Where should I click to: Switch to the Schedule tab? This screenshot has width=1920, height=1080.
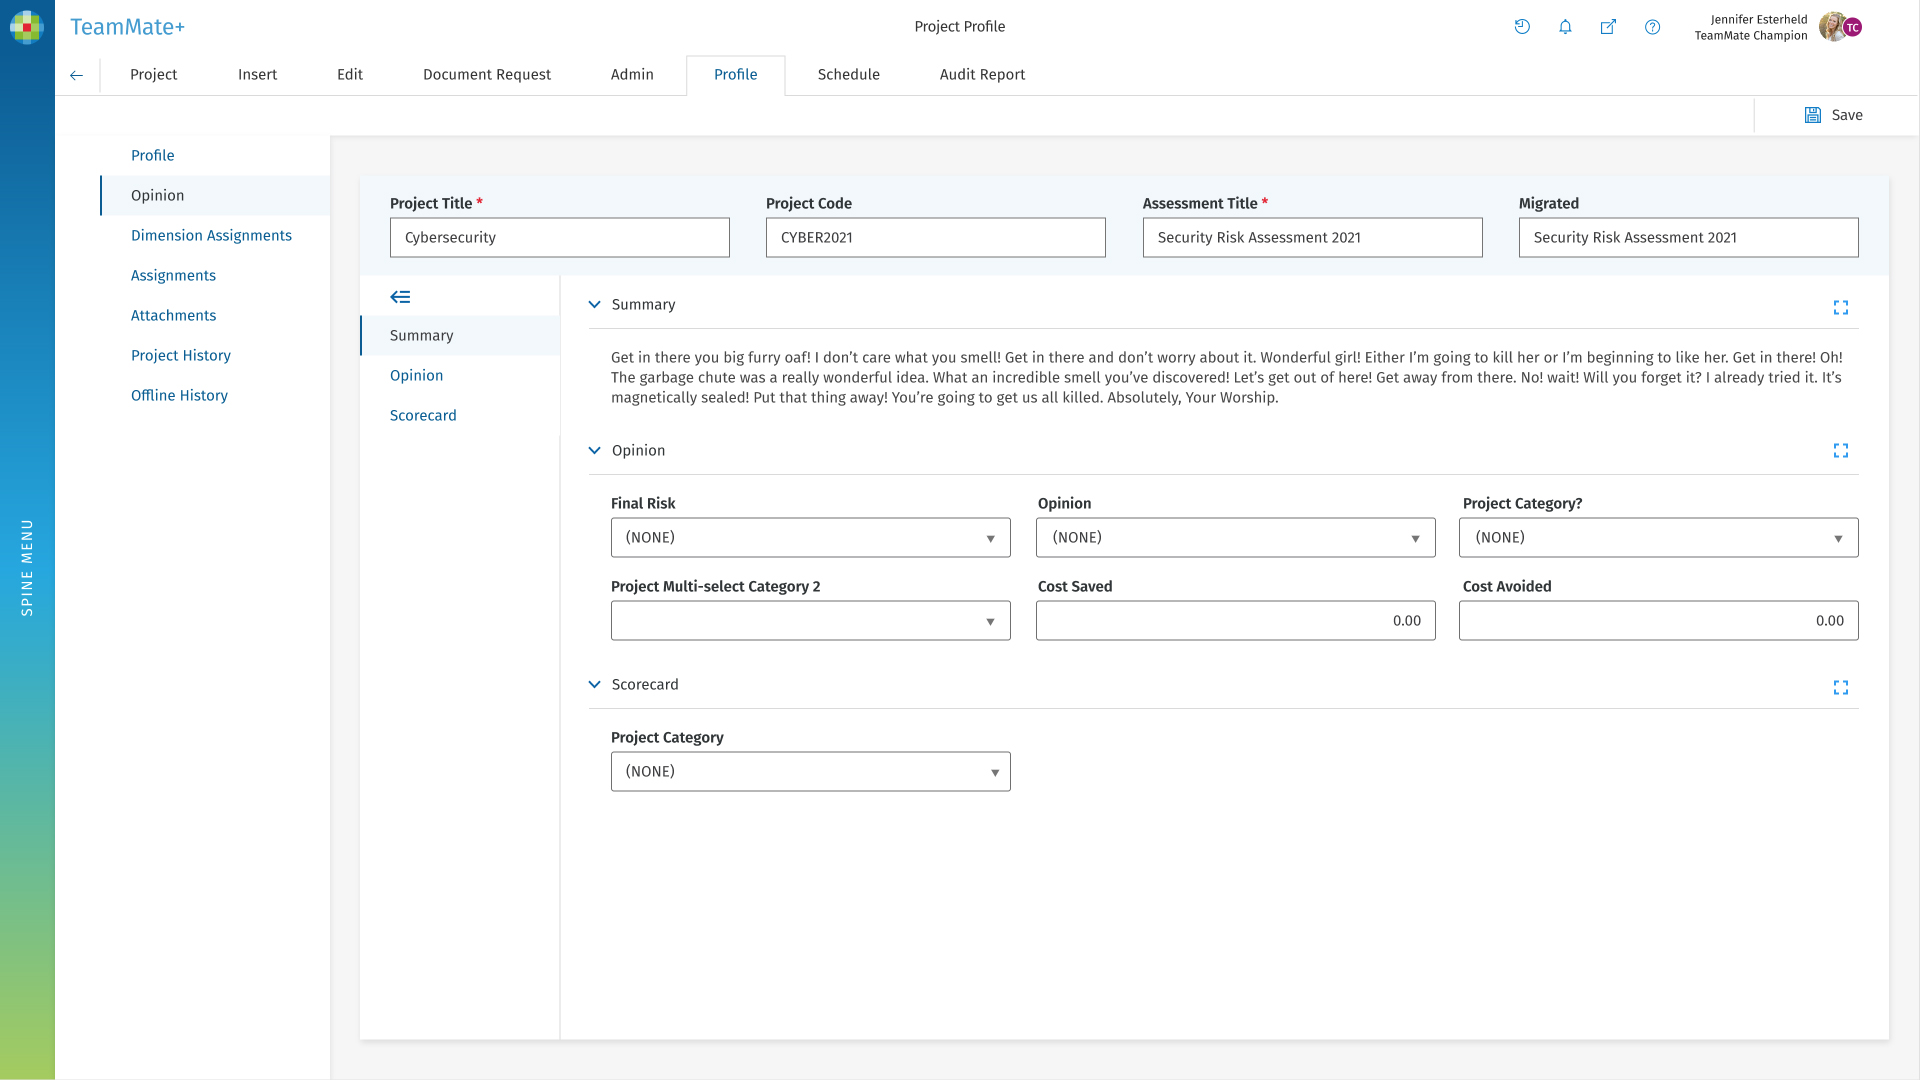click(848, 75)
